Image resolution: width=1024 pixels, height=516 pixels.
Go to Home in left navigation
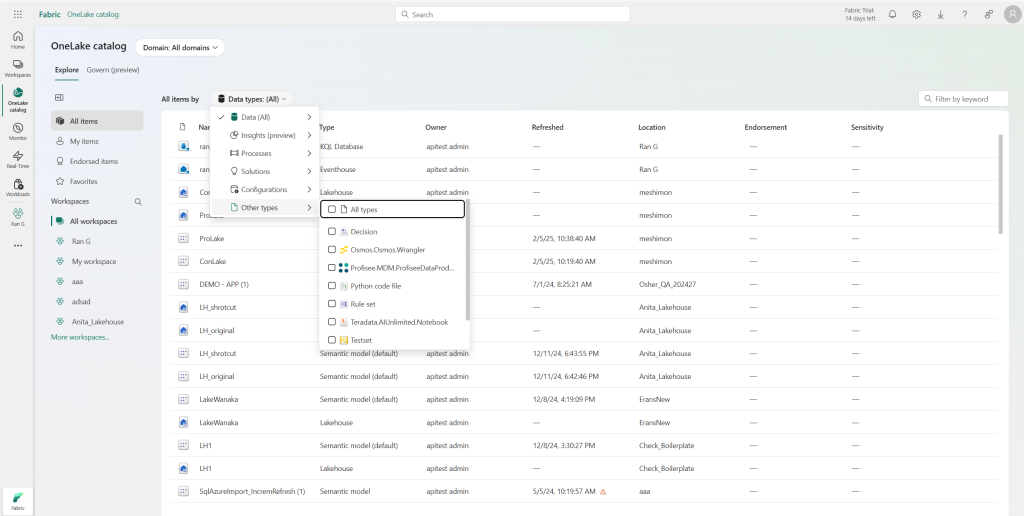click(x=18, y=40)
